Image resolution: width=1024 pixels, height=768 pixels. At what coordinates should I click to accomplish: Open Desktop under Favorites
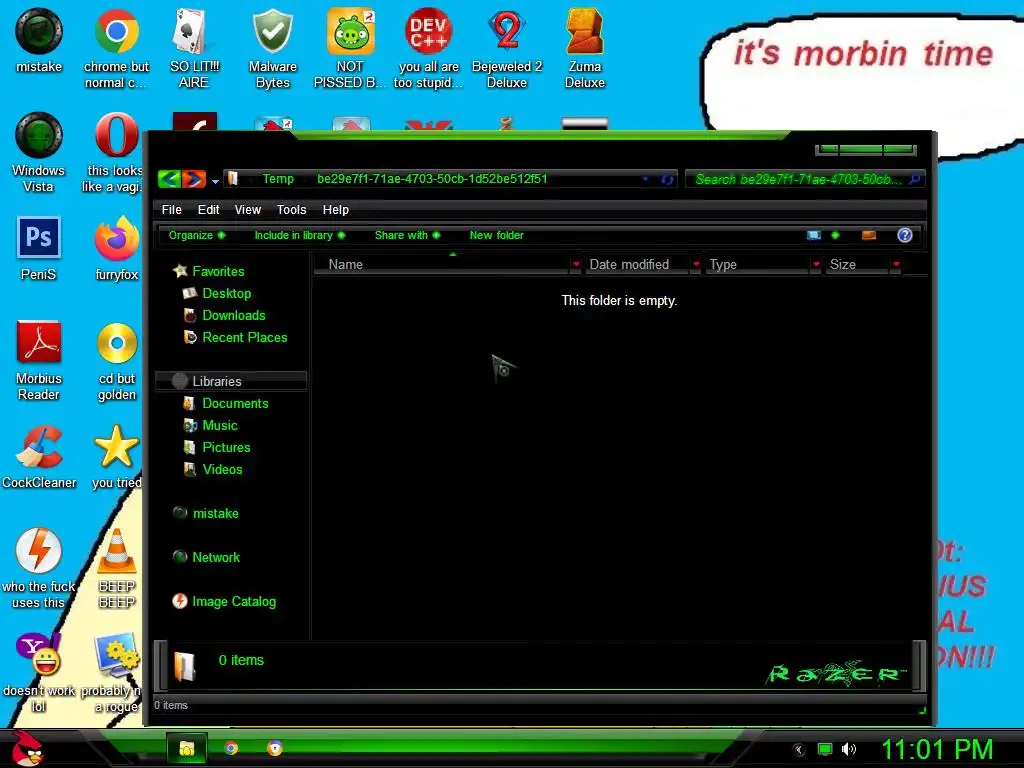point(217,293)
